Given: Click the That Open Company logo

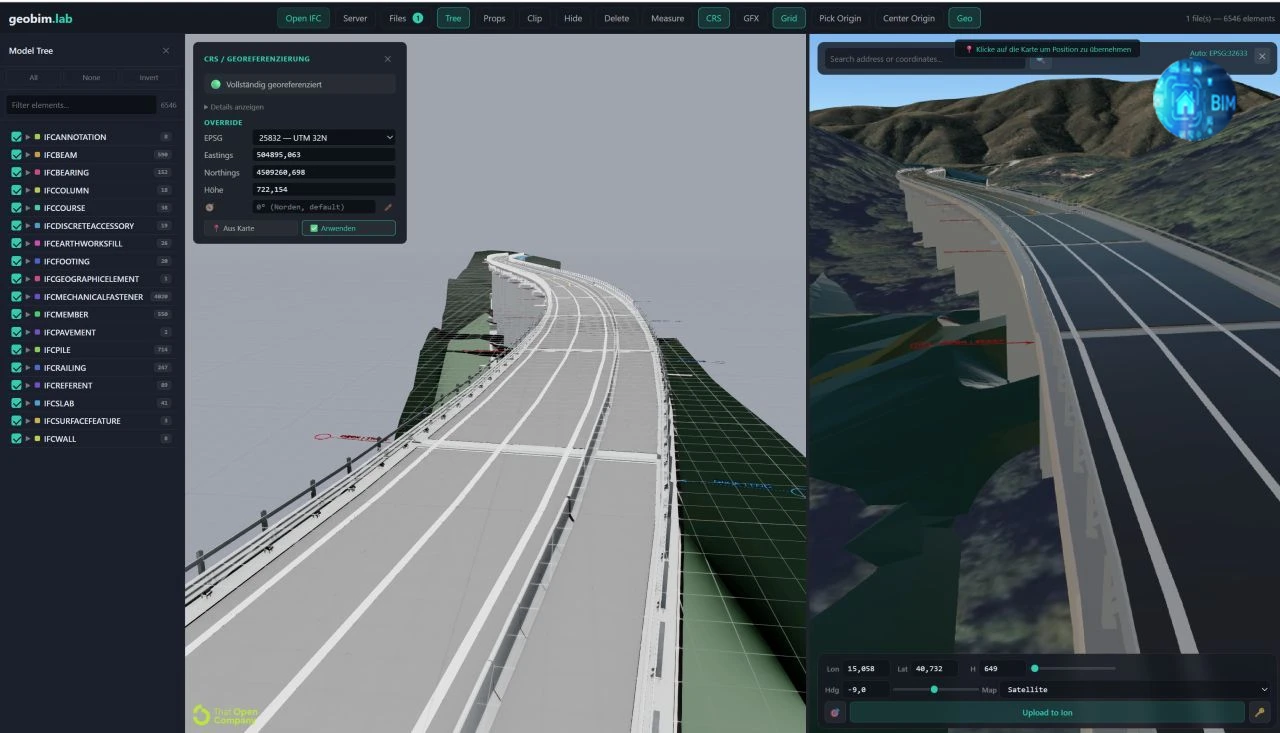Looking at the screenshot, I should pos(225,715).
